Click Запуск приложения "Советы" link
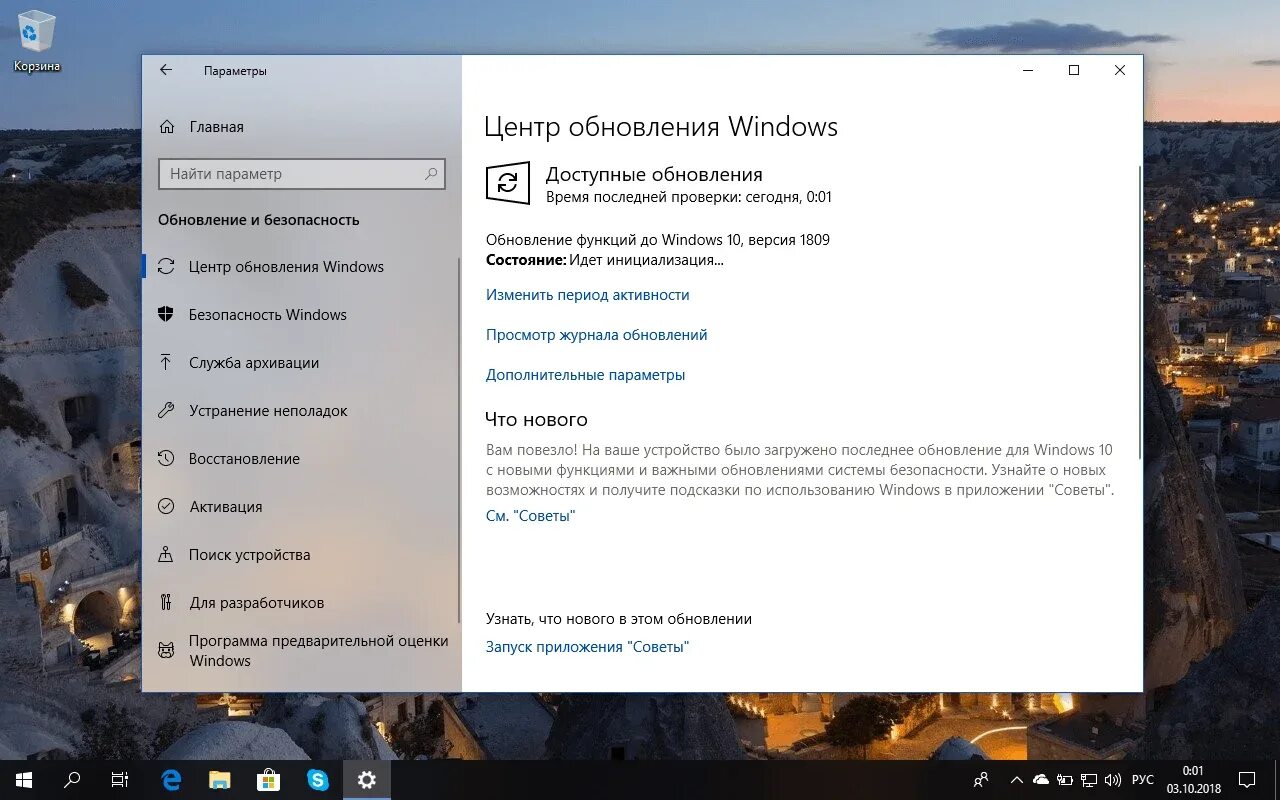Screen dimensions: 1280x800 tap(588, 647)
